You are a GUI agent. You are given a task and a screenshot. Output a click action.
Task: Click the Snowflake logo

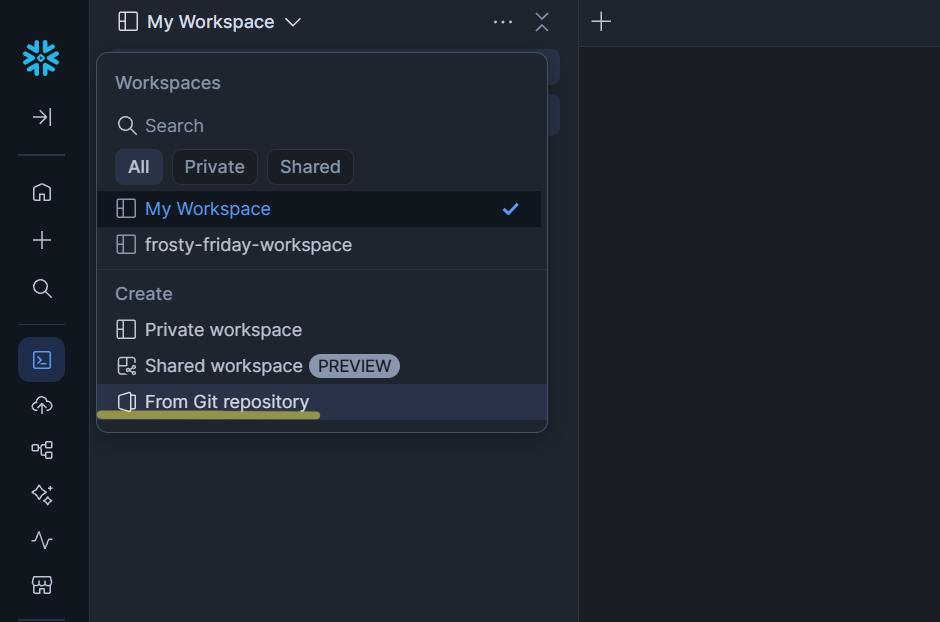tap(40, 58)
